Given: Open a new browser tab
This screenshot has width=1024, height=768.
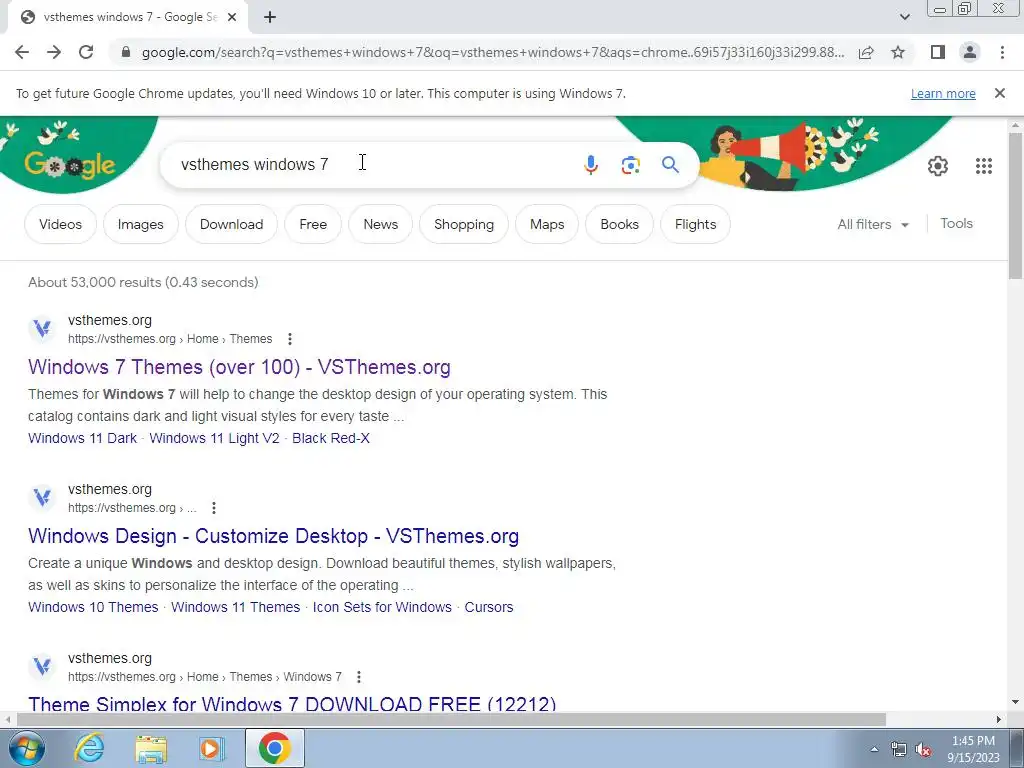Looking at the screenshot, I should click(x=270, y=18).
